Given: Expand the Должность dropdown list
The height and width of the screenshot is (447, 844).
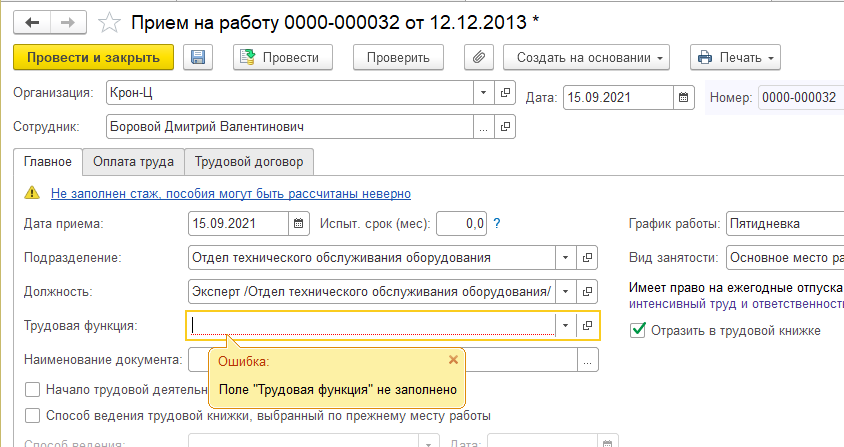Looking at the screenshot, I should tap(566, 291).
